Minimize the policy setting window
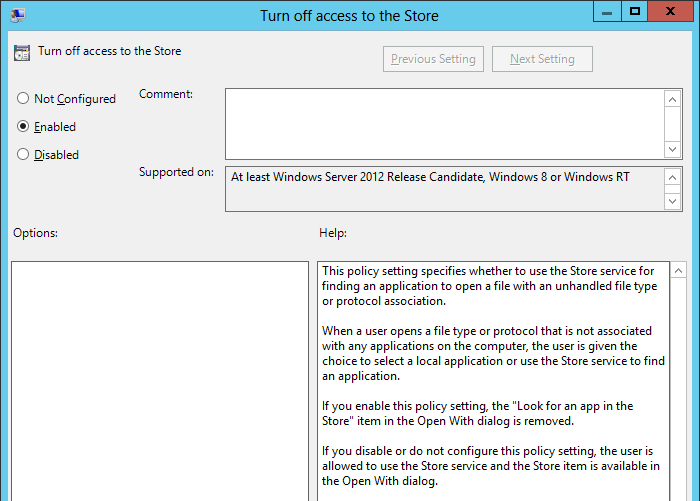Viewport: 700px width, 501px height. click(x=606, y=12)
